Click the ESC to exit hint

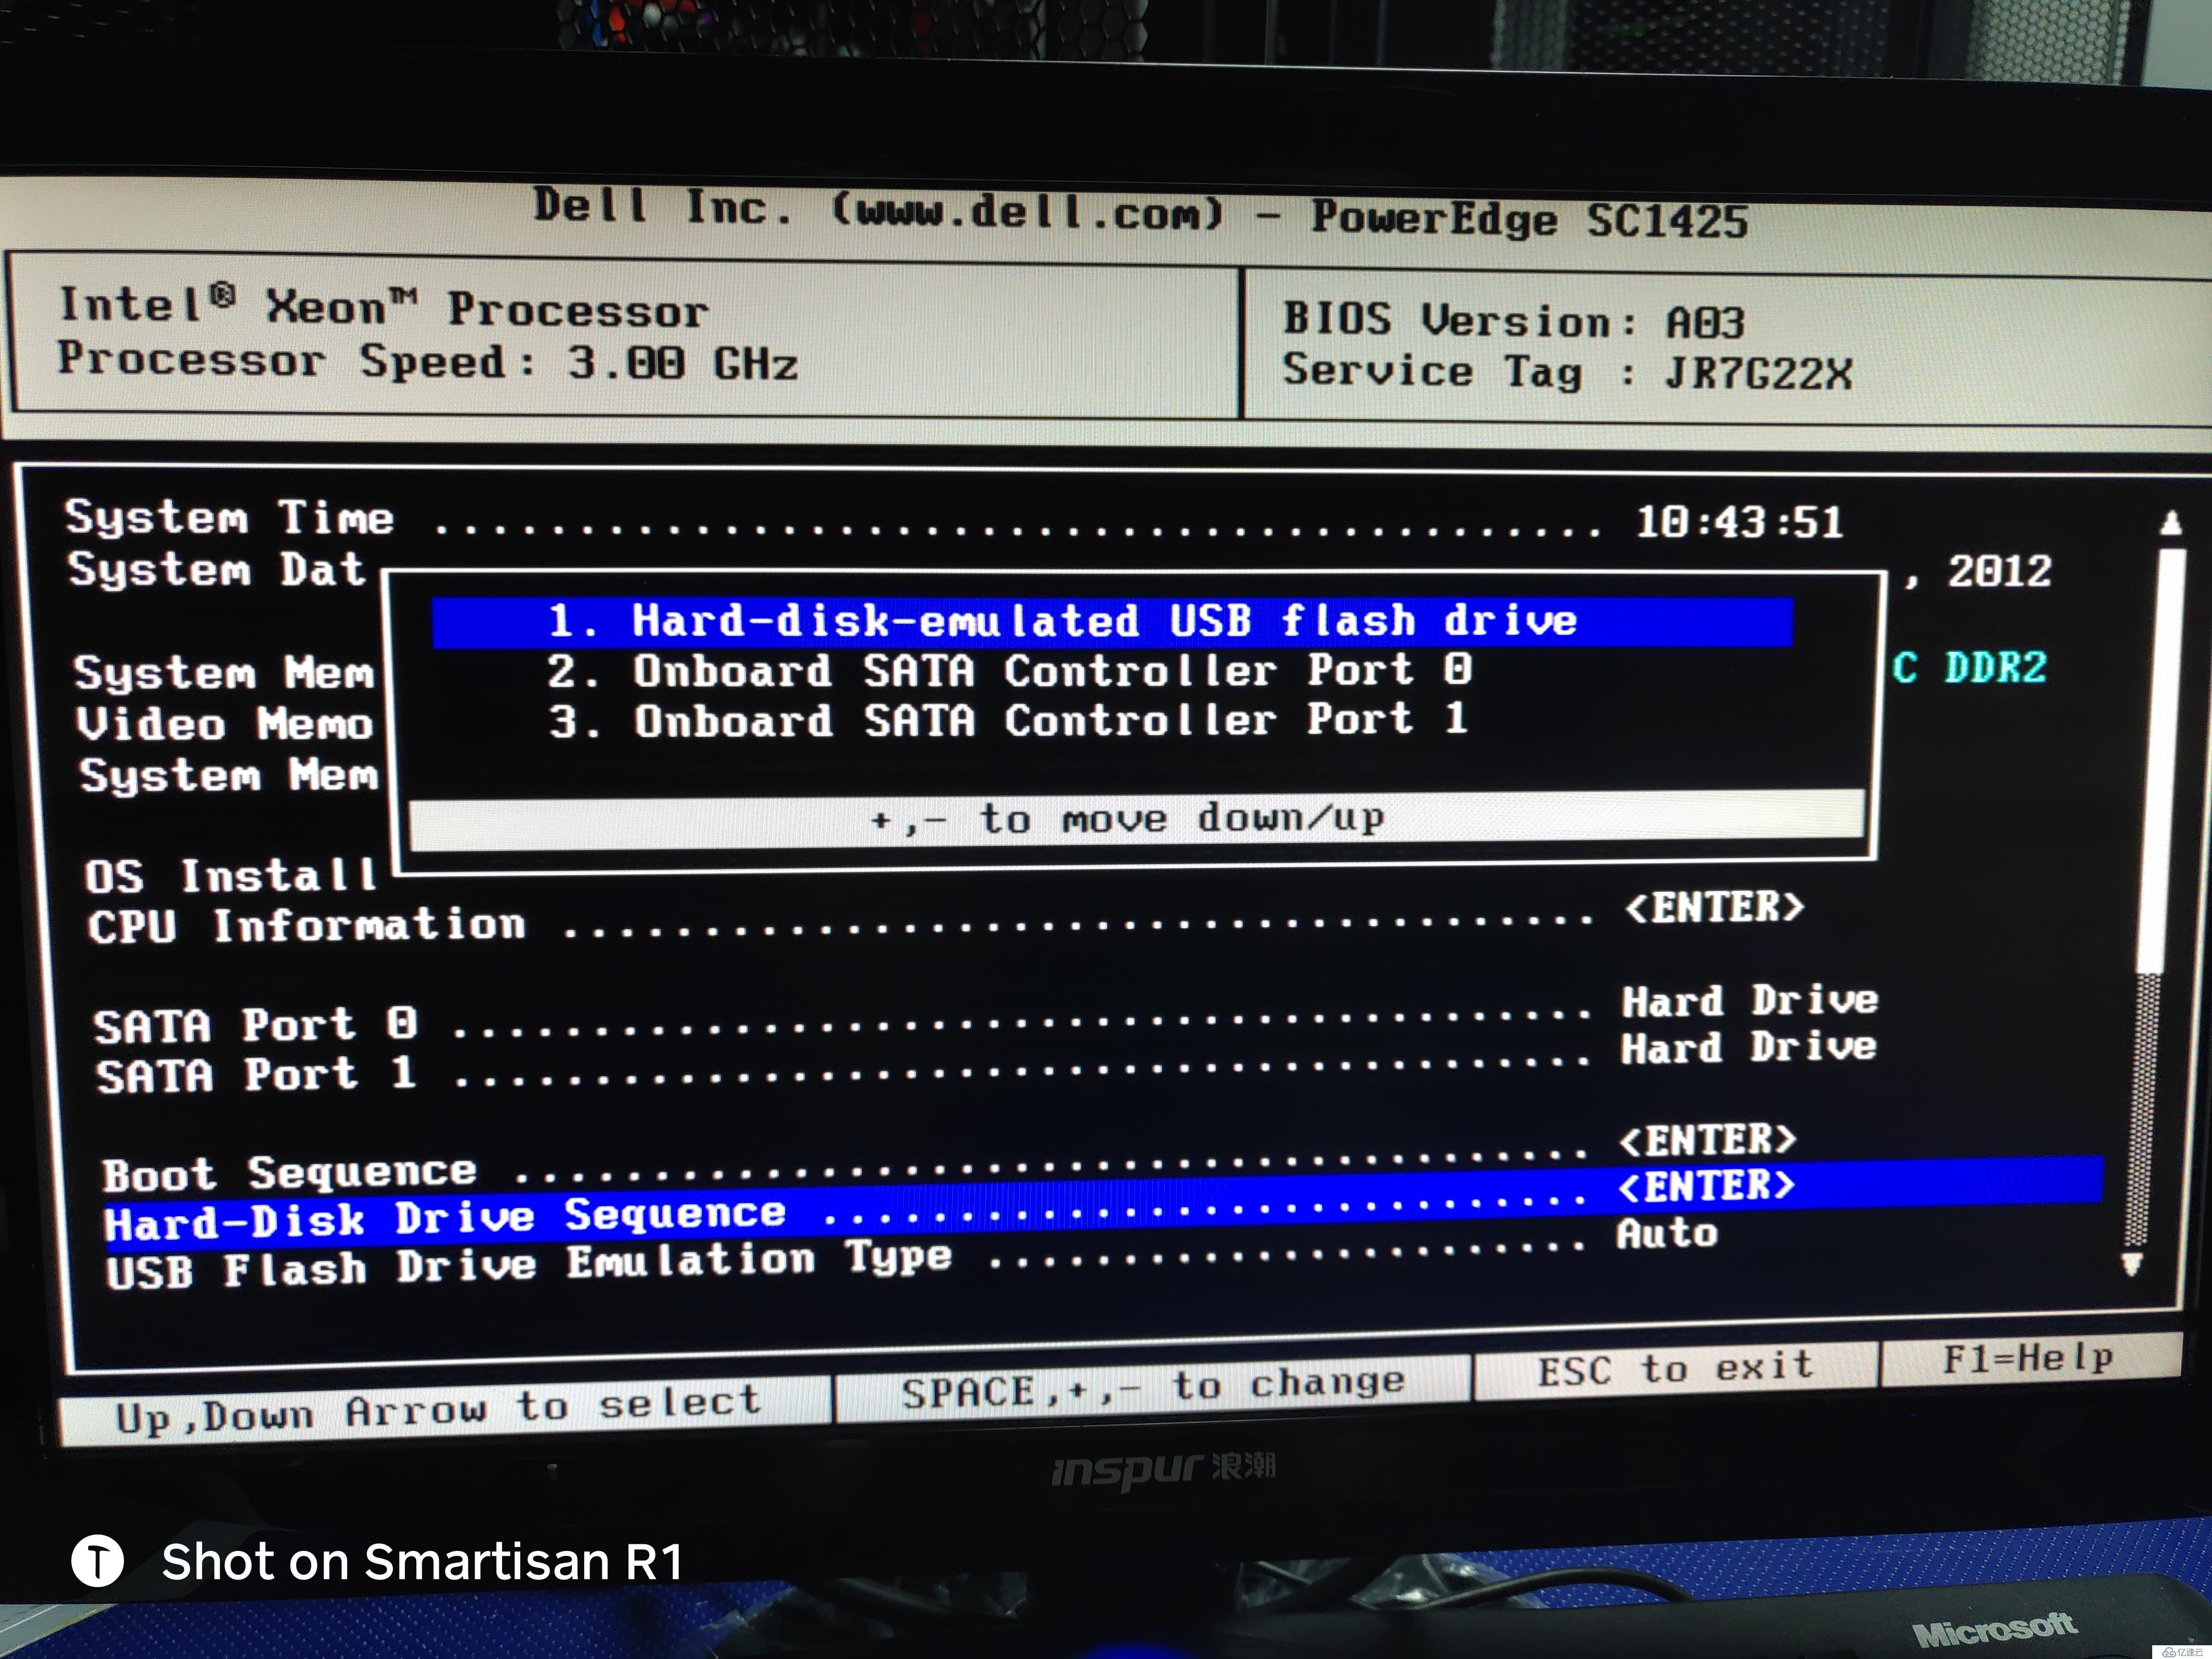[x=1675, y=1369]
